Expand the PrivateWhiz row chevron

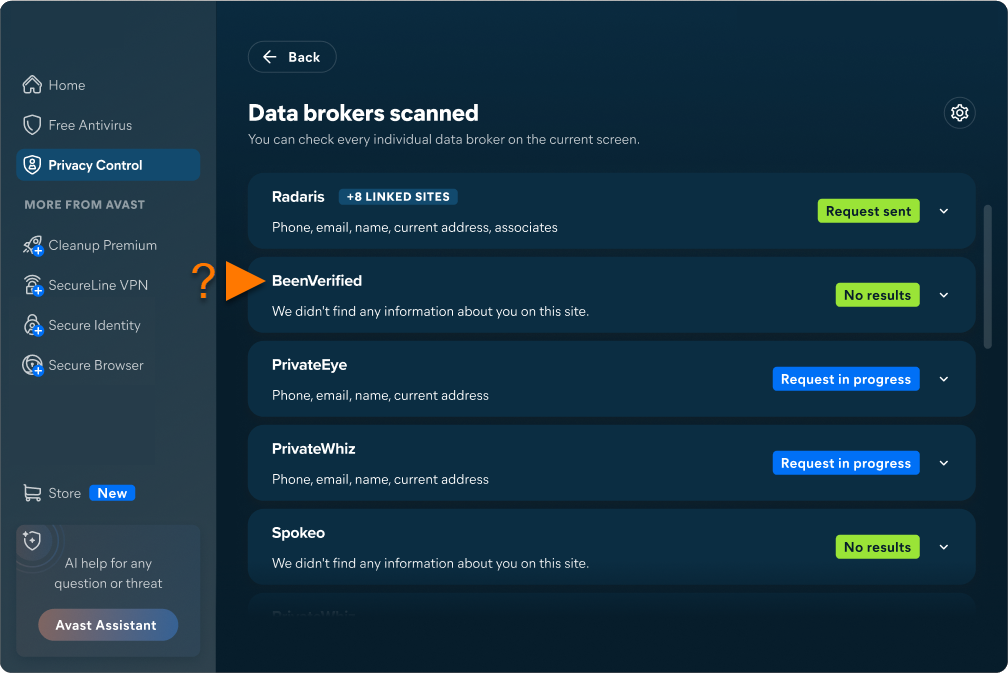coord(944,463)
